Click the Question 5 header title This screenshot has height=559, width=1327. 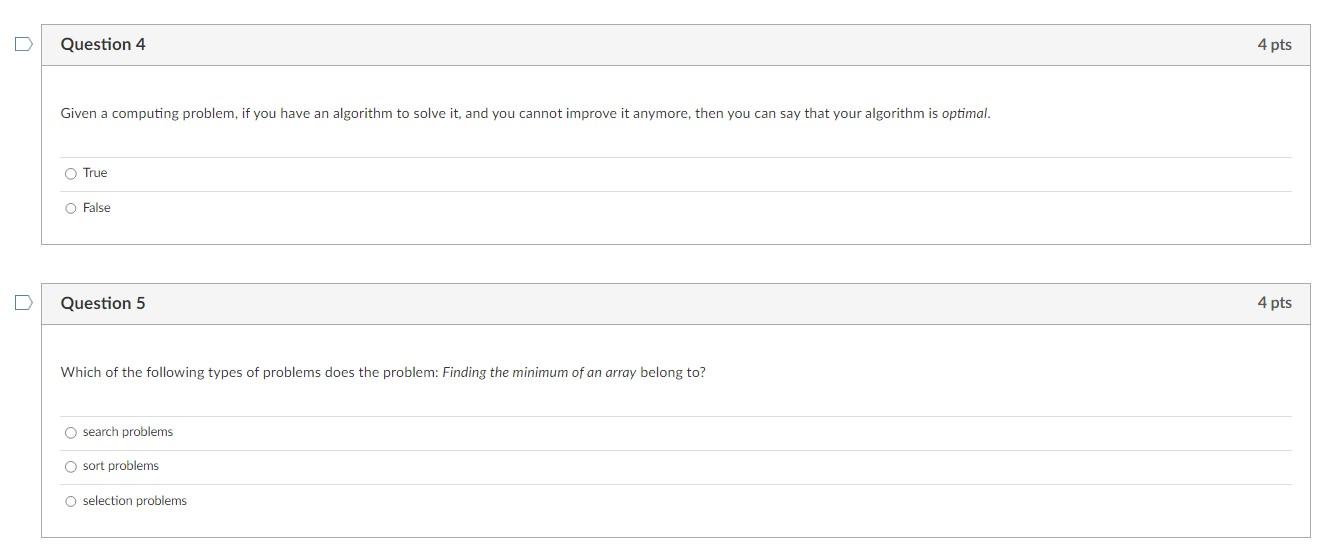[x=103, y=303]
